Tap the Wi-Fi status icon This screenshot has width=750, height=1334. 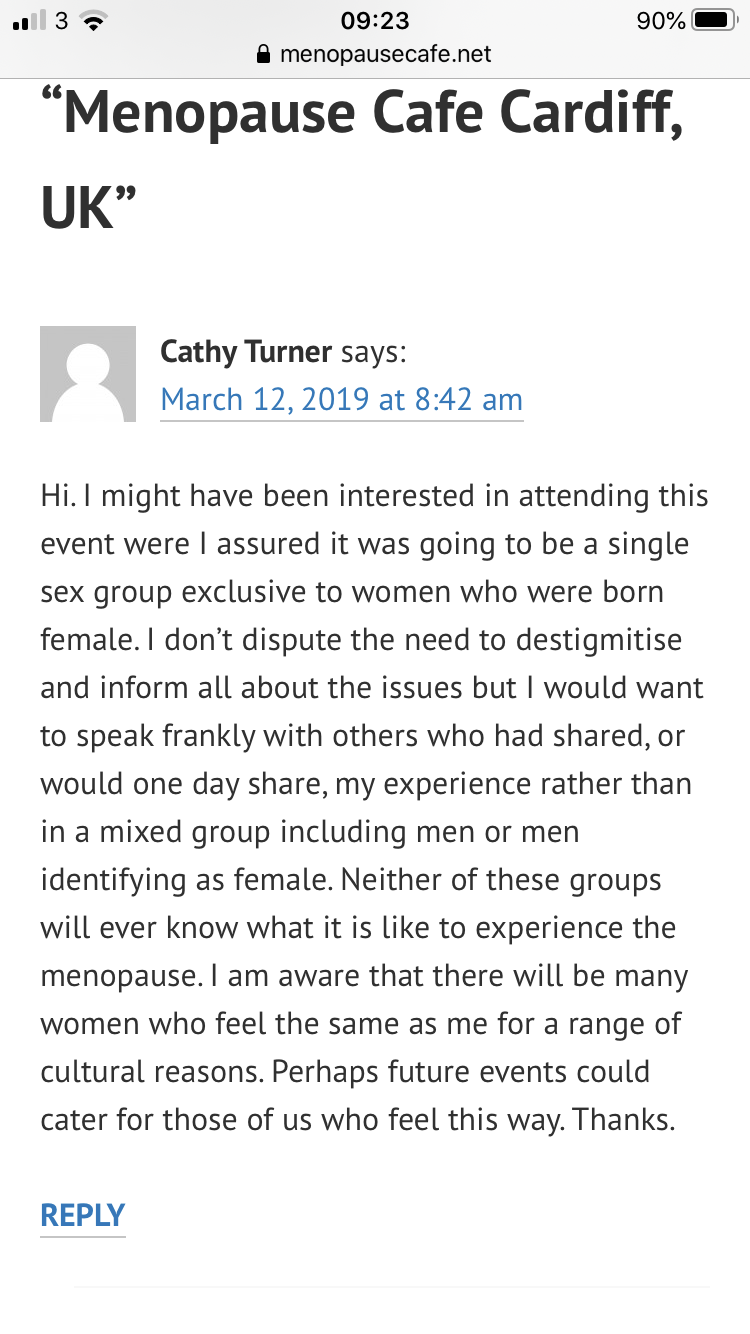coord(93,22)
